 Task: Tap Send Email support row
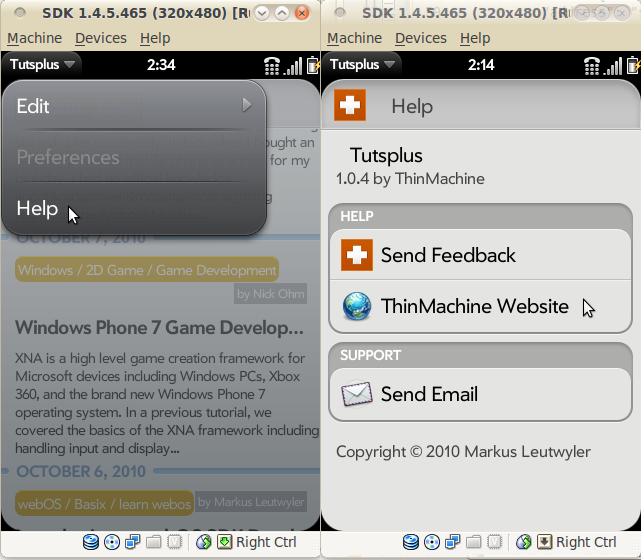(480, 394)
